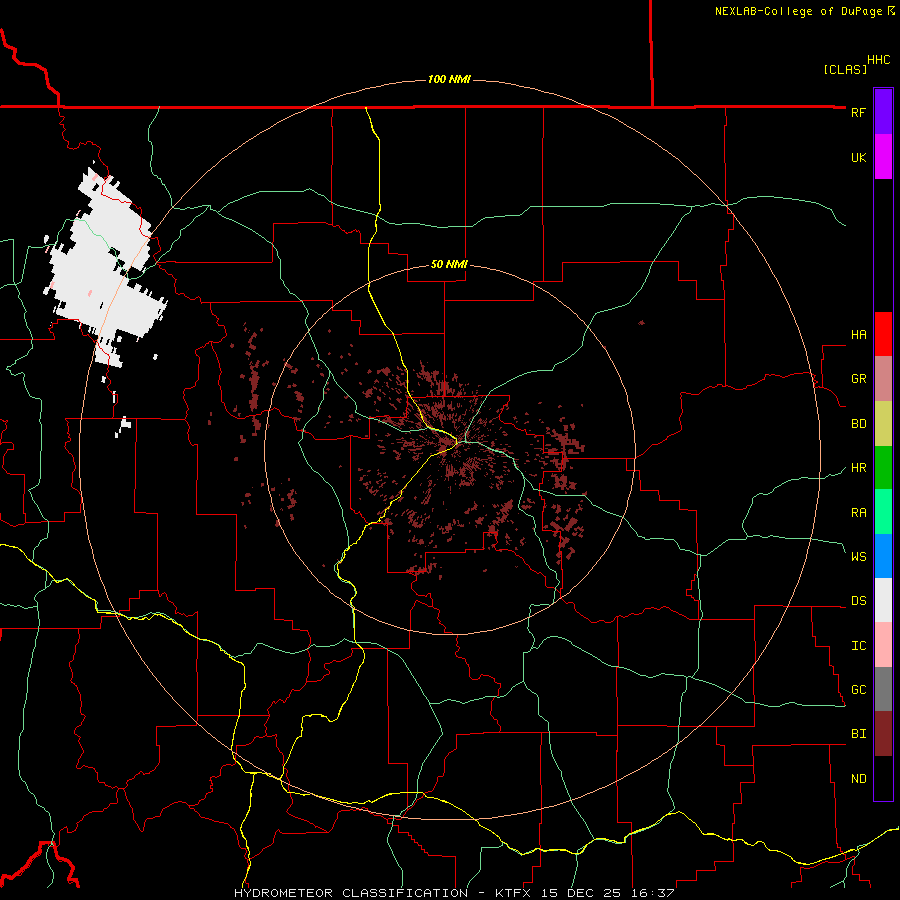Click the ND legend label
This screenshot has width=900, height=900.
pos(858,779)
